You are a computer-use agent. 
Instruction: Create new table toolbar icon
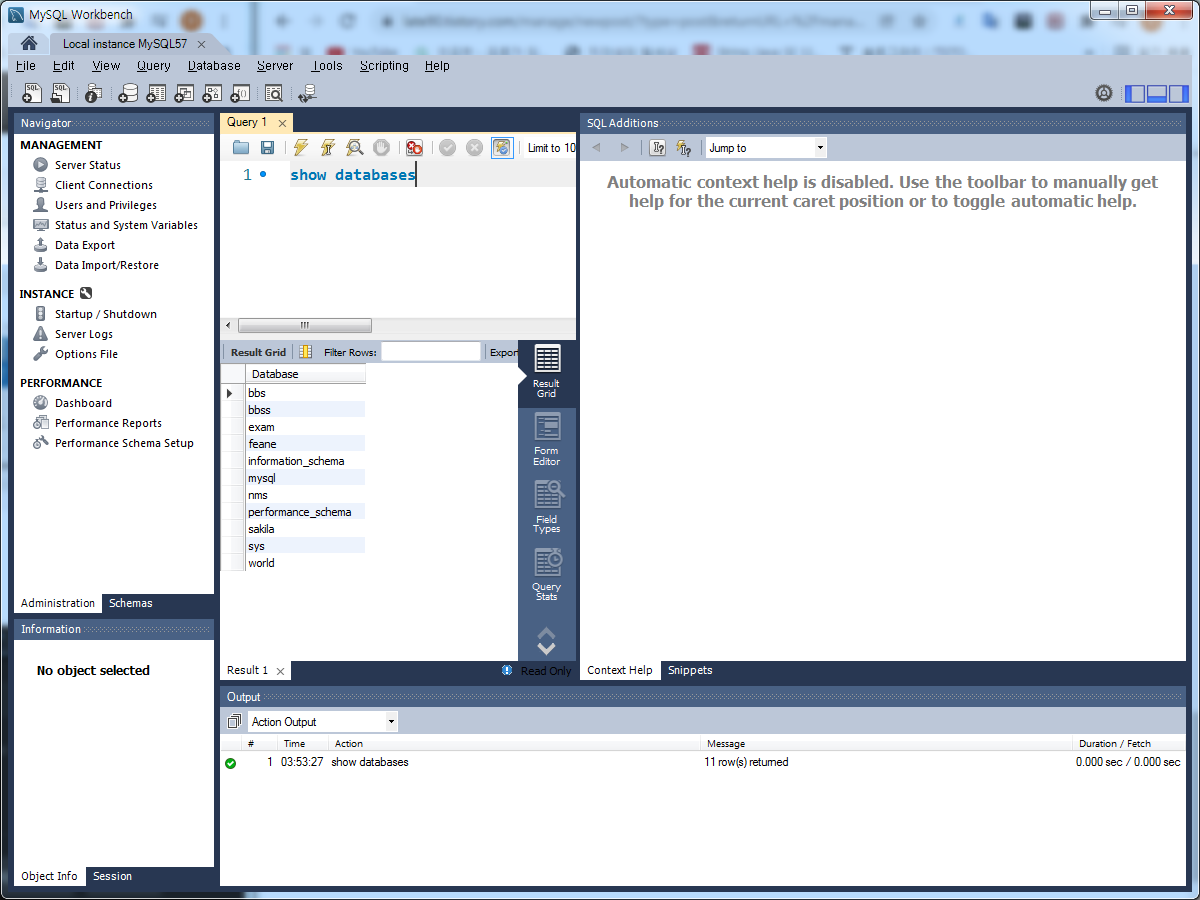[156, 93]
